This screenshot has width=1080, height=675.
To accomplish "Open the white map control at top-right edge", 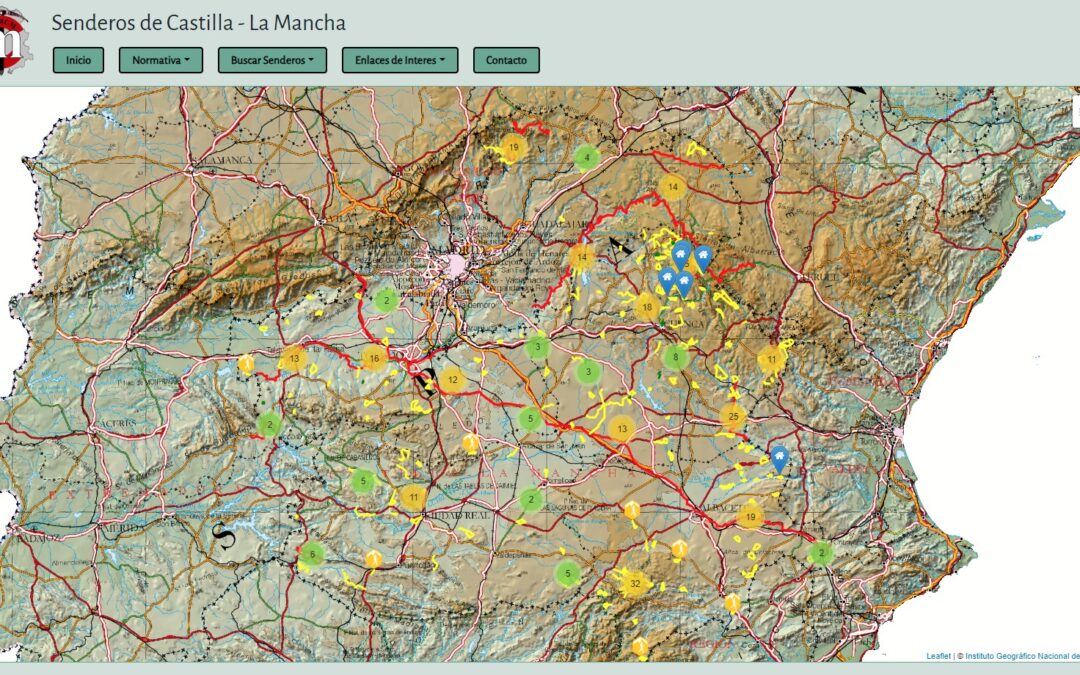I will (x=1075, y=110).
